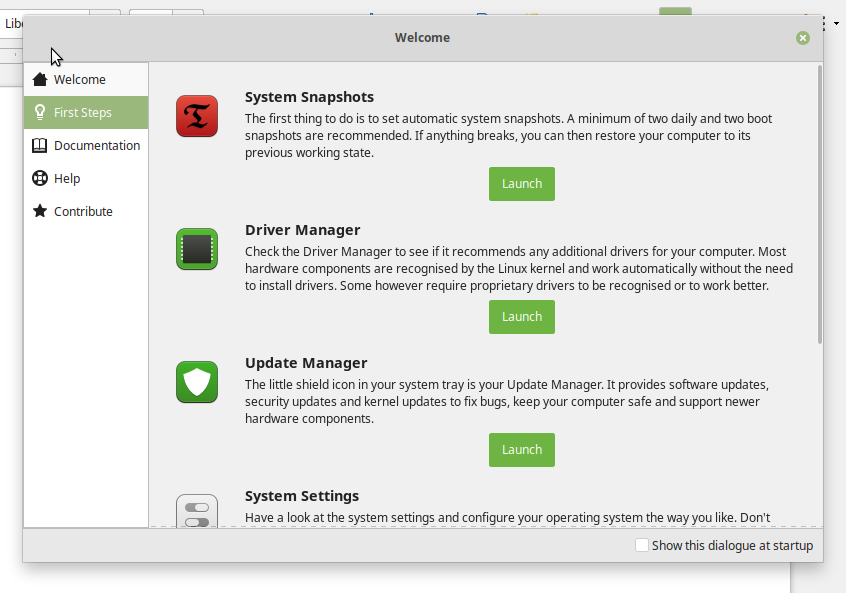Open the dropdown arrow in the background window
This screenshot has width=846, height=593.
[x=836, y=24]
